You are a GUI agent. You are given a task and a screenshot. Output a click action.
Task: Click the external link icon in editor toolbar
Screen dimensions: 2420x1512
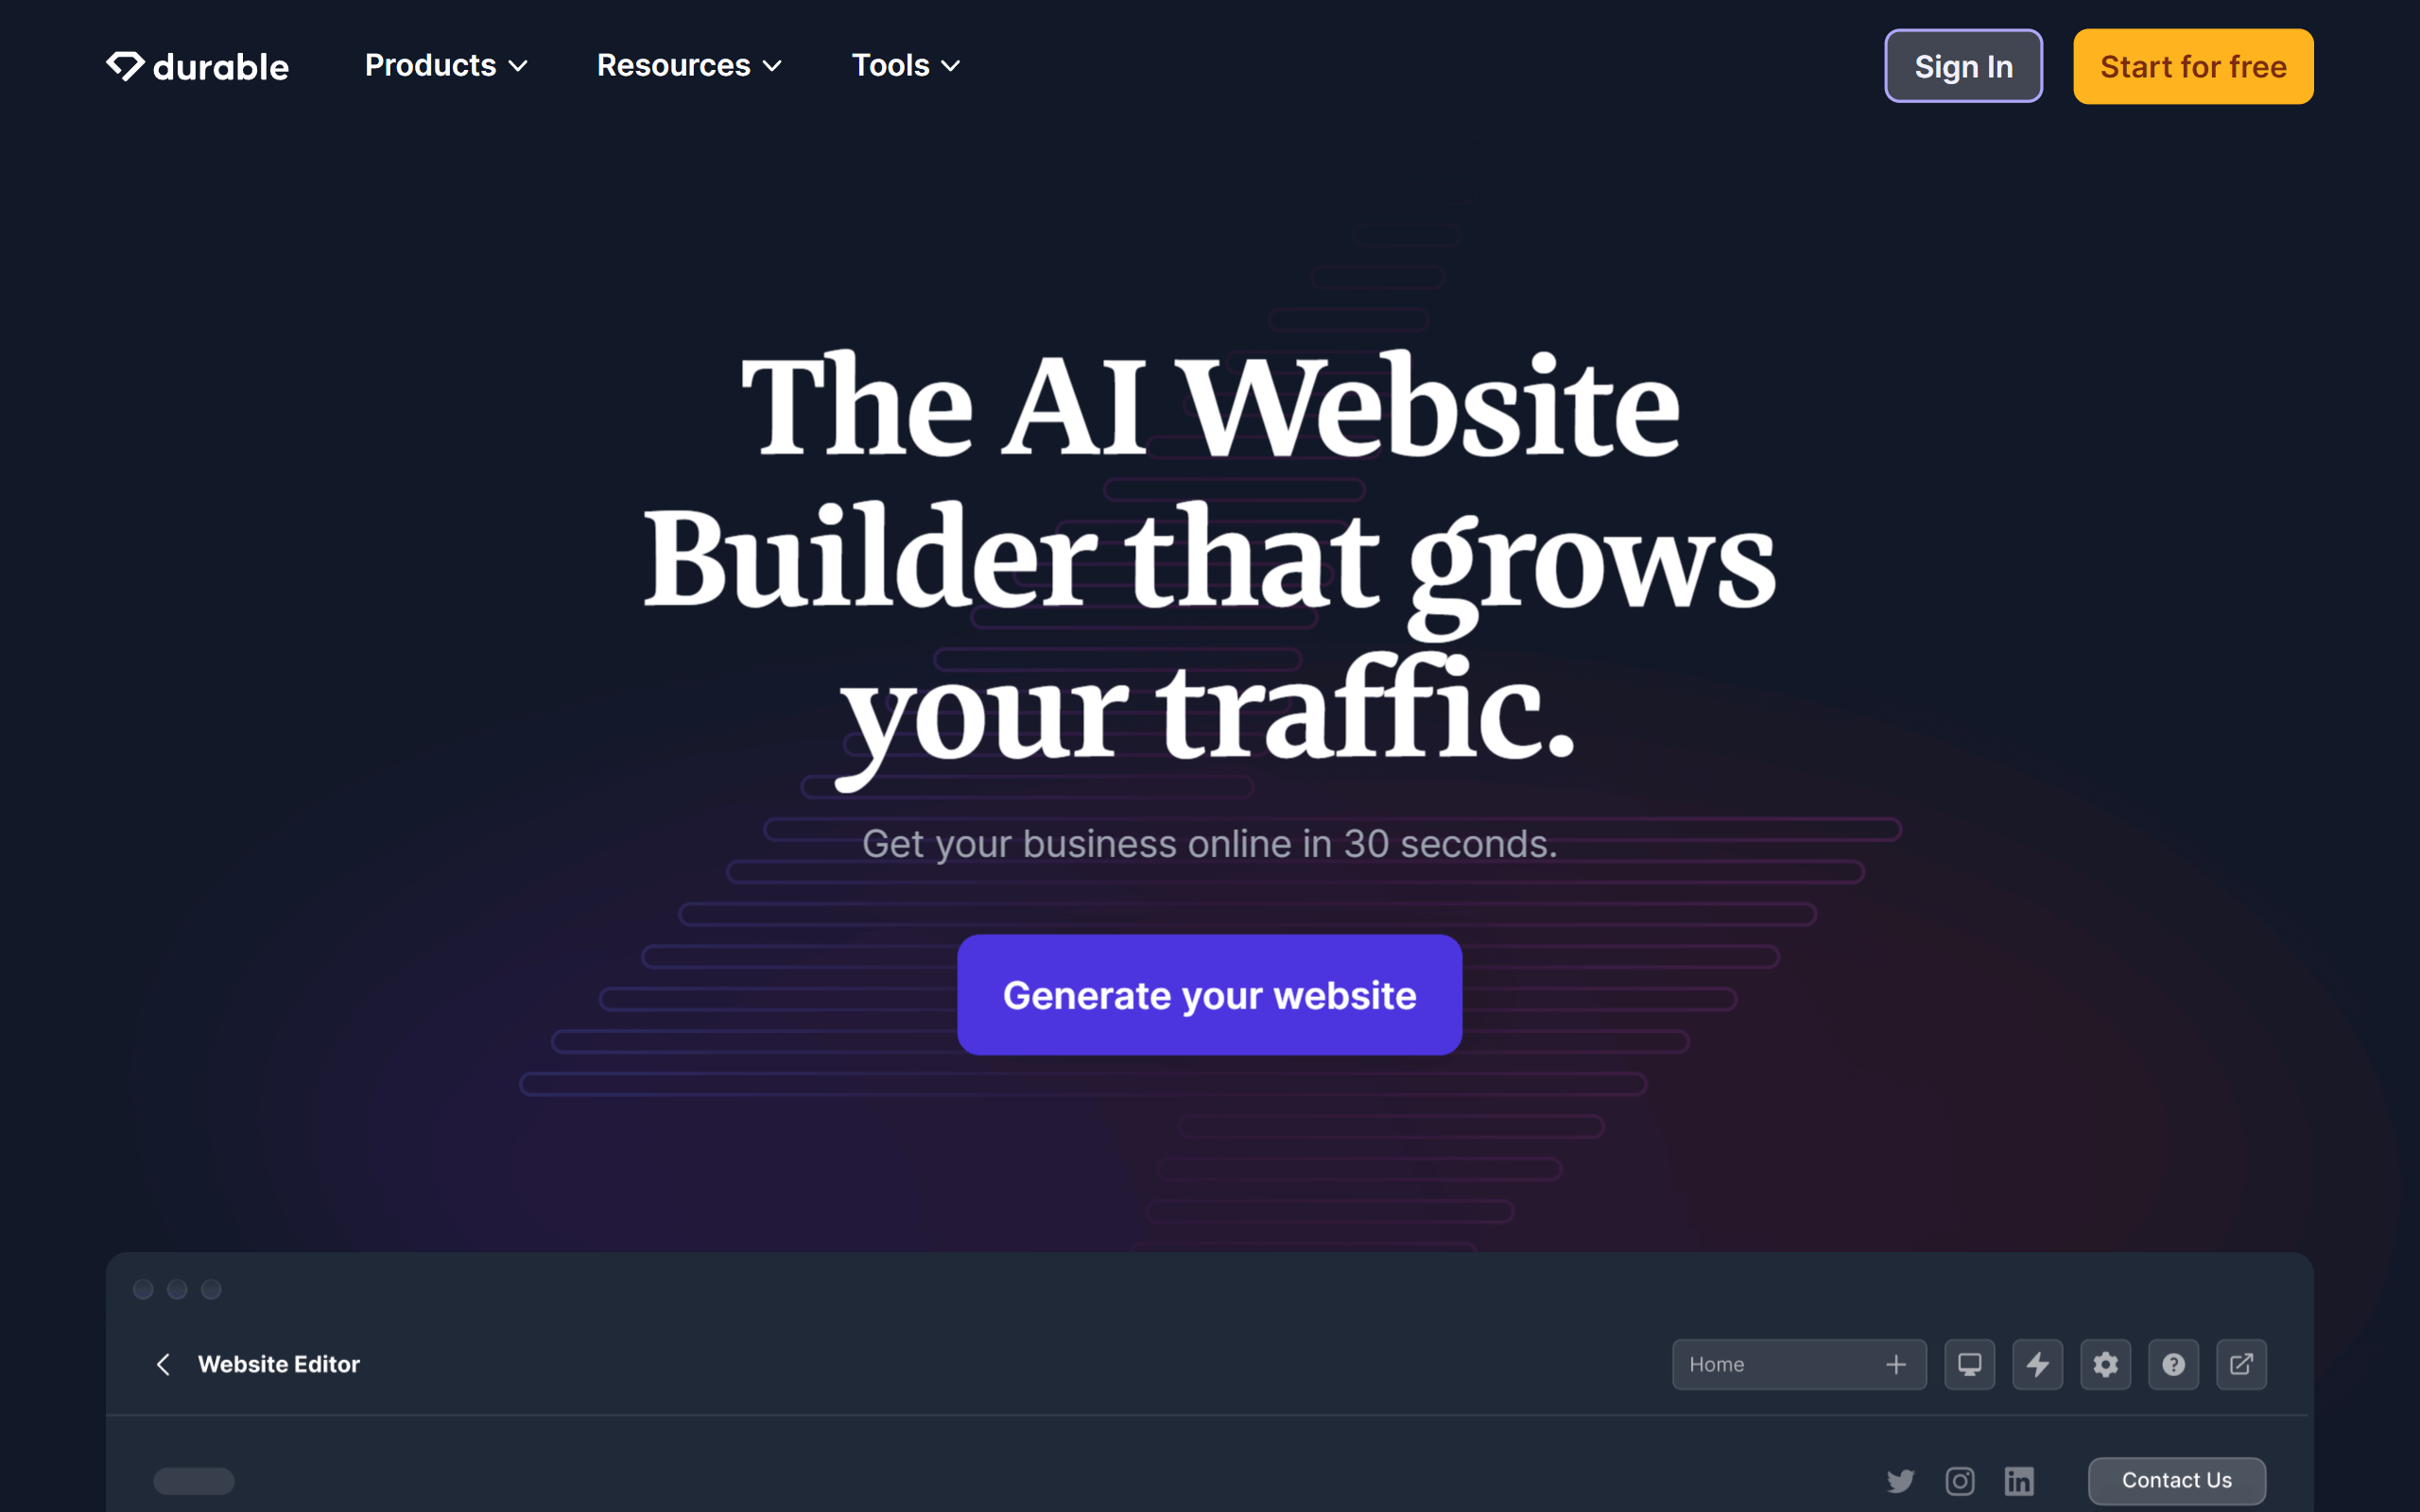click(x=2242, y=1364)
